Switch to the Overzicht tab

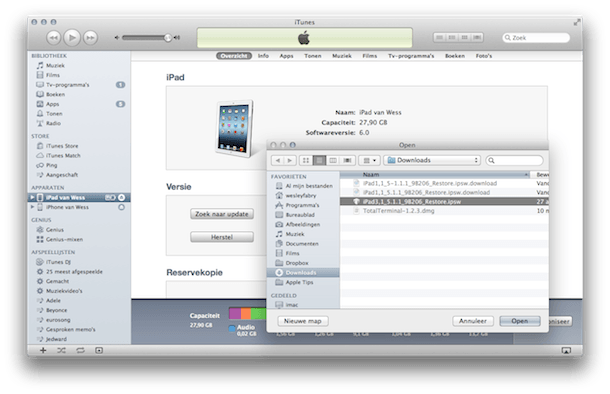click(x=234, y=56)
